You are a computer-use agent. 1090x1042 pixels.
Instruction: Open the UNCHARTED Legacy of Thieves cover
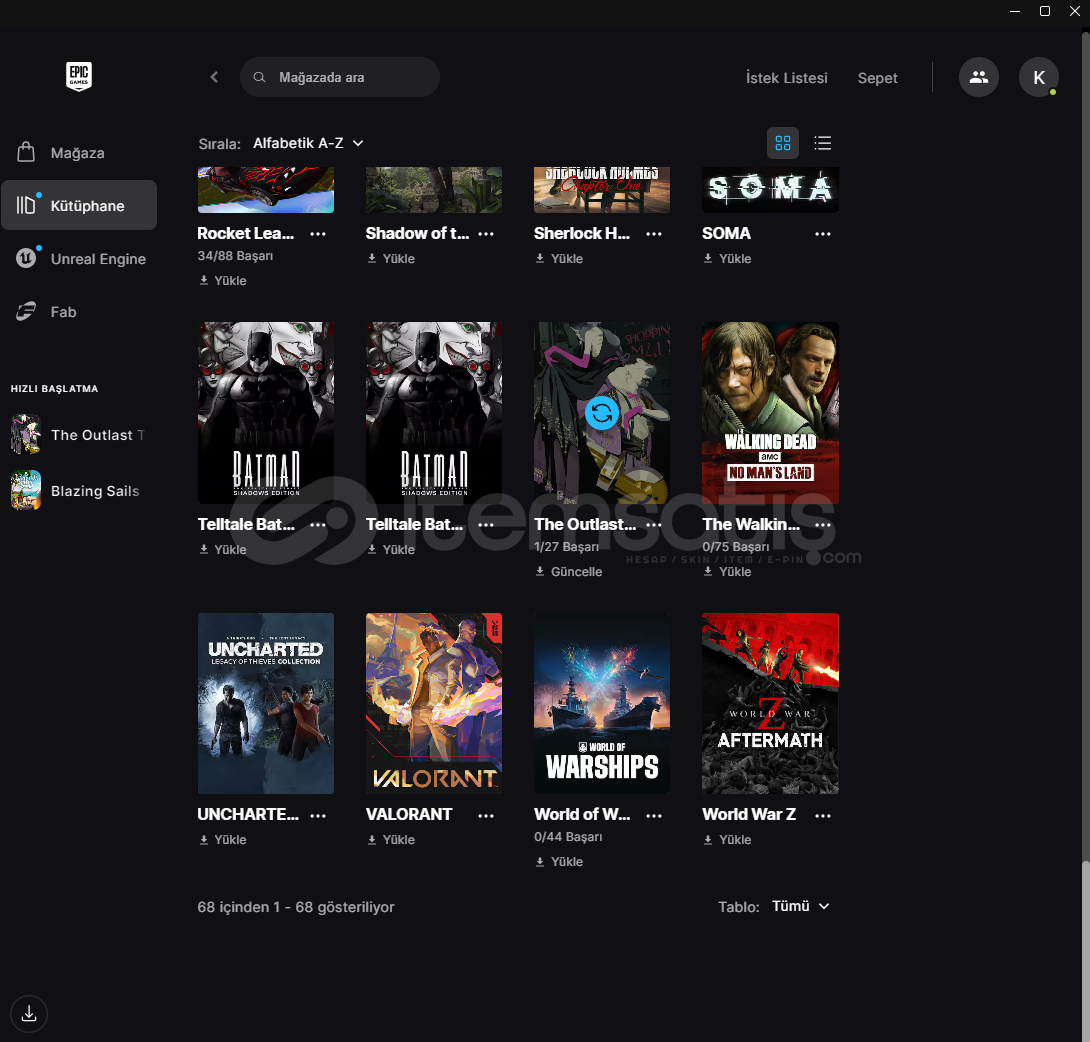pos(266,703)
